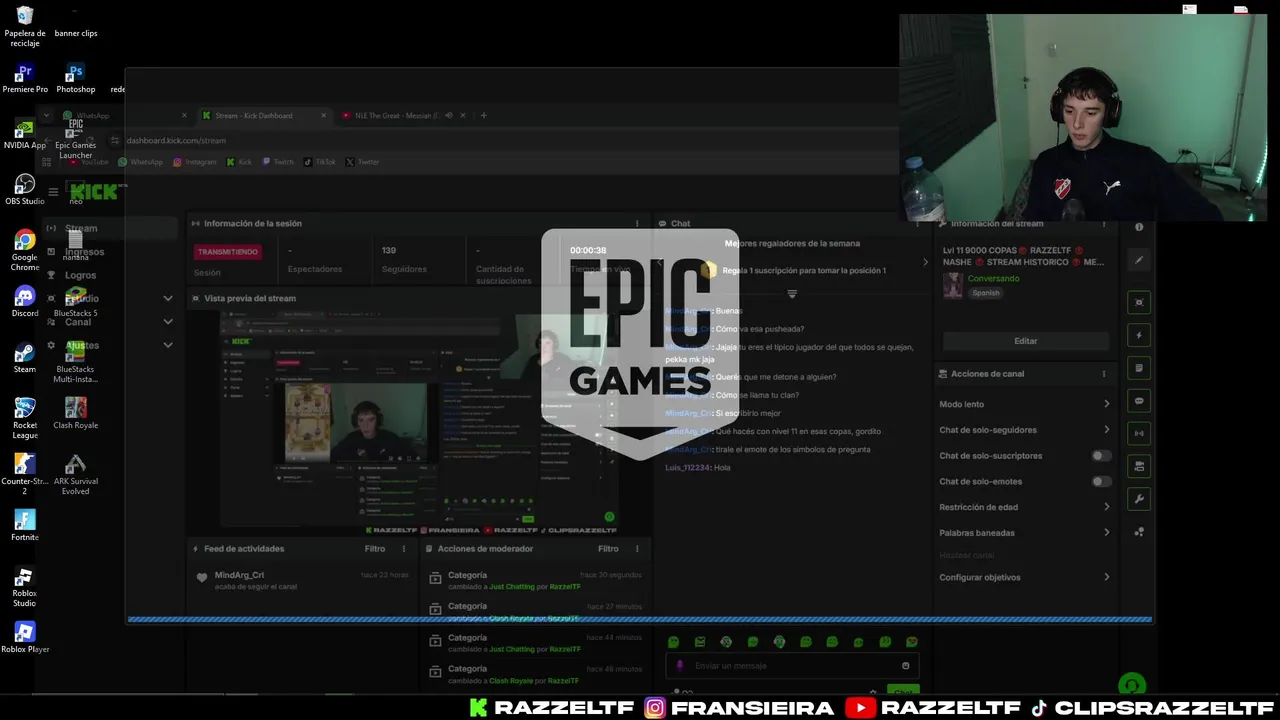Open ARK Survival Evolved desktop shortcut
The height and width of the screenshot is (720, 1280).
click(x=75, y=475)
